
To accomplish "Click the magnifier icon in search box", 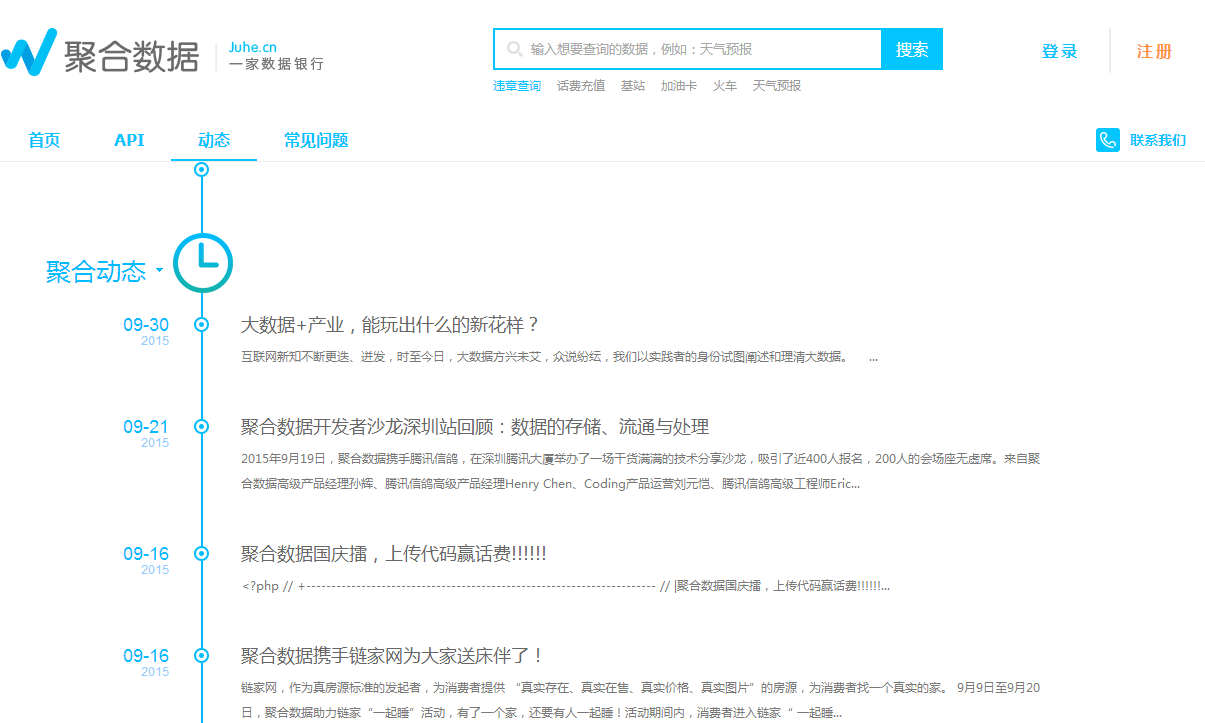I will [514, 49].
